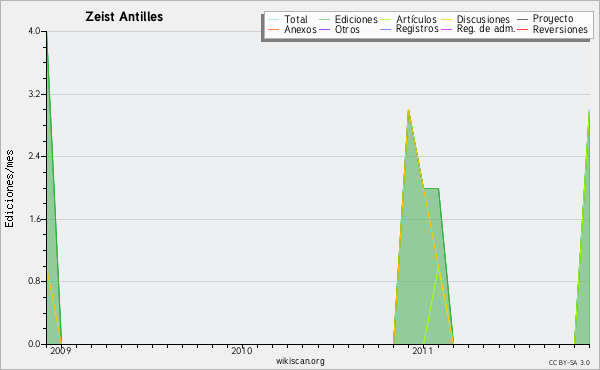The height and width of the screenshot is (370, 600).
Task: Click the Anexos legend label
Action: click(x=300, y=30)
